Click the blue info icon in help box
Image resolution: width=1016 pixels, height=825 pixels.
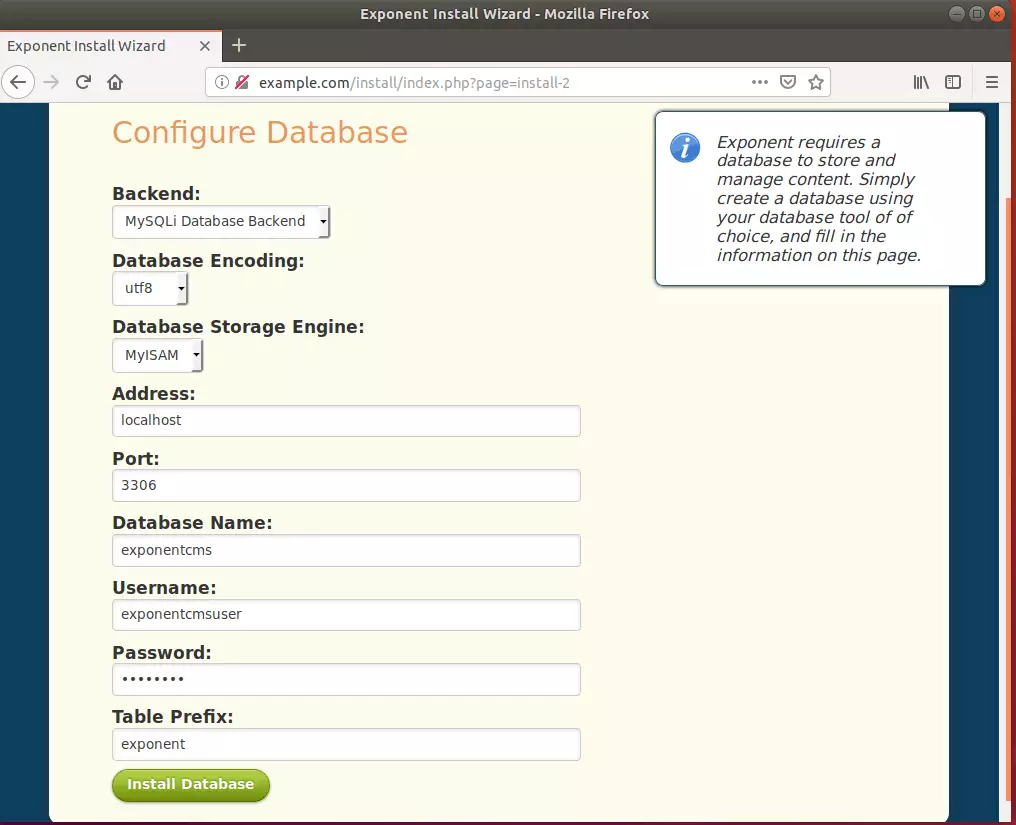(x=685, y=148)
